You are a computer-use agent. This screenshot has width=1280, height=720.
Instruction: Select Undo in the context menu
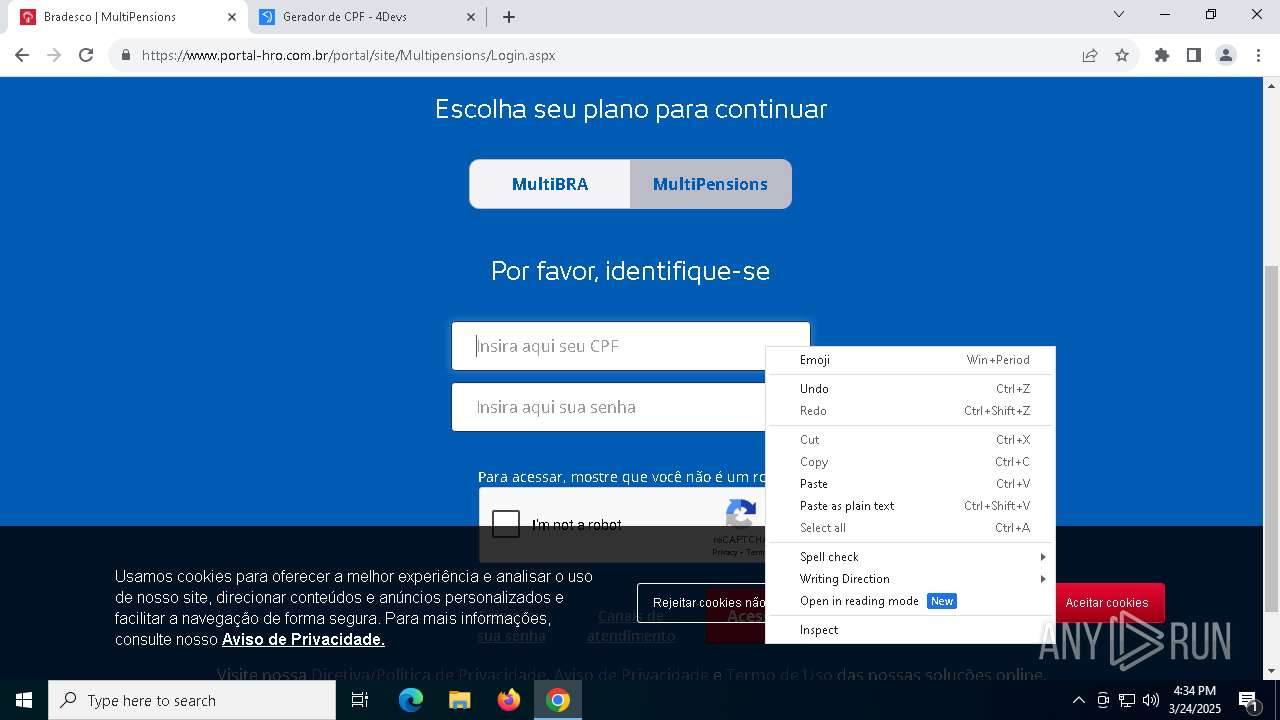[910, 389]
